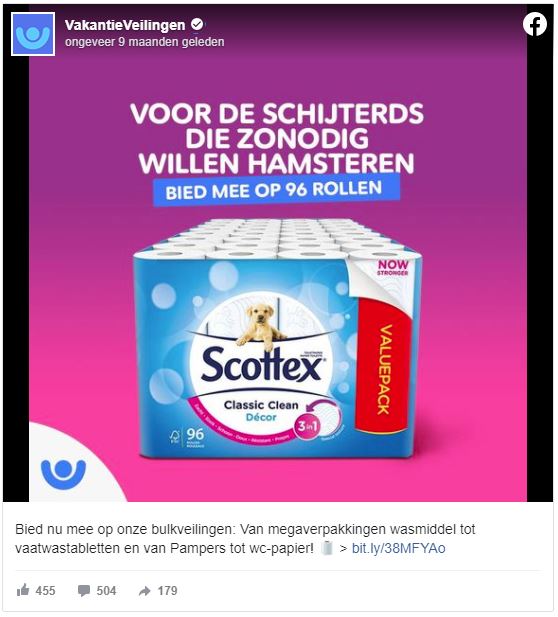Open the VakantieVeilingen profile avatar

click(33, 34)
